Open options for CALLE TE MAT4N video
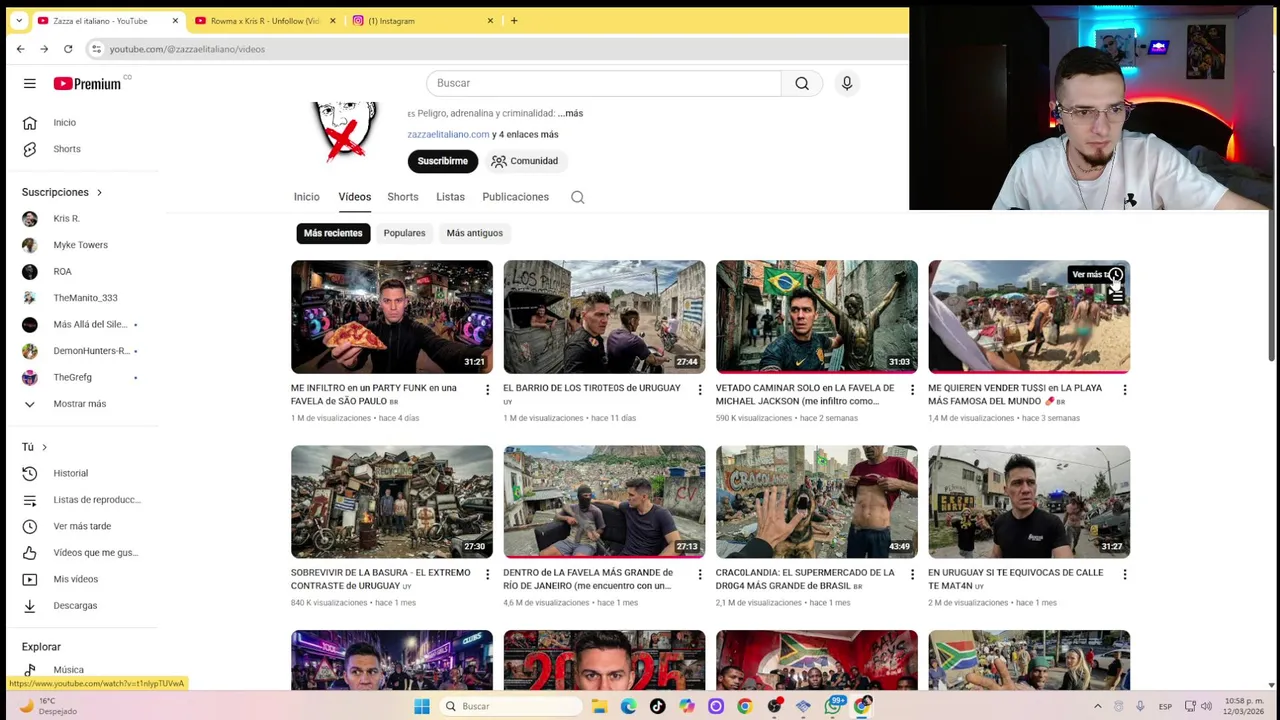The height and width of the screenshot is (720, 1280). pos(1124,575)
